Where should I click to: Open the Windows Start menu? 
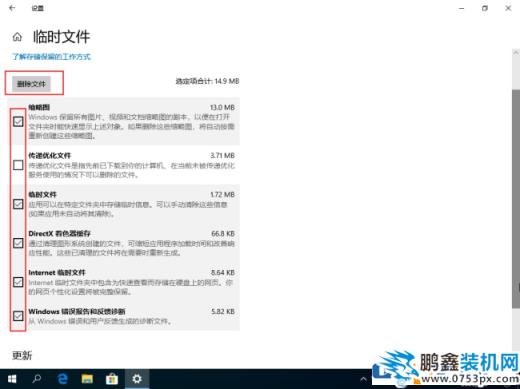coord(12,379)
